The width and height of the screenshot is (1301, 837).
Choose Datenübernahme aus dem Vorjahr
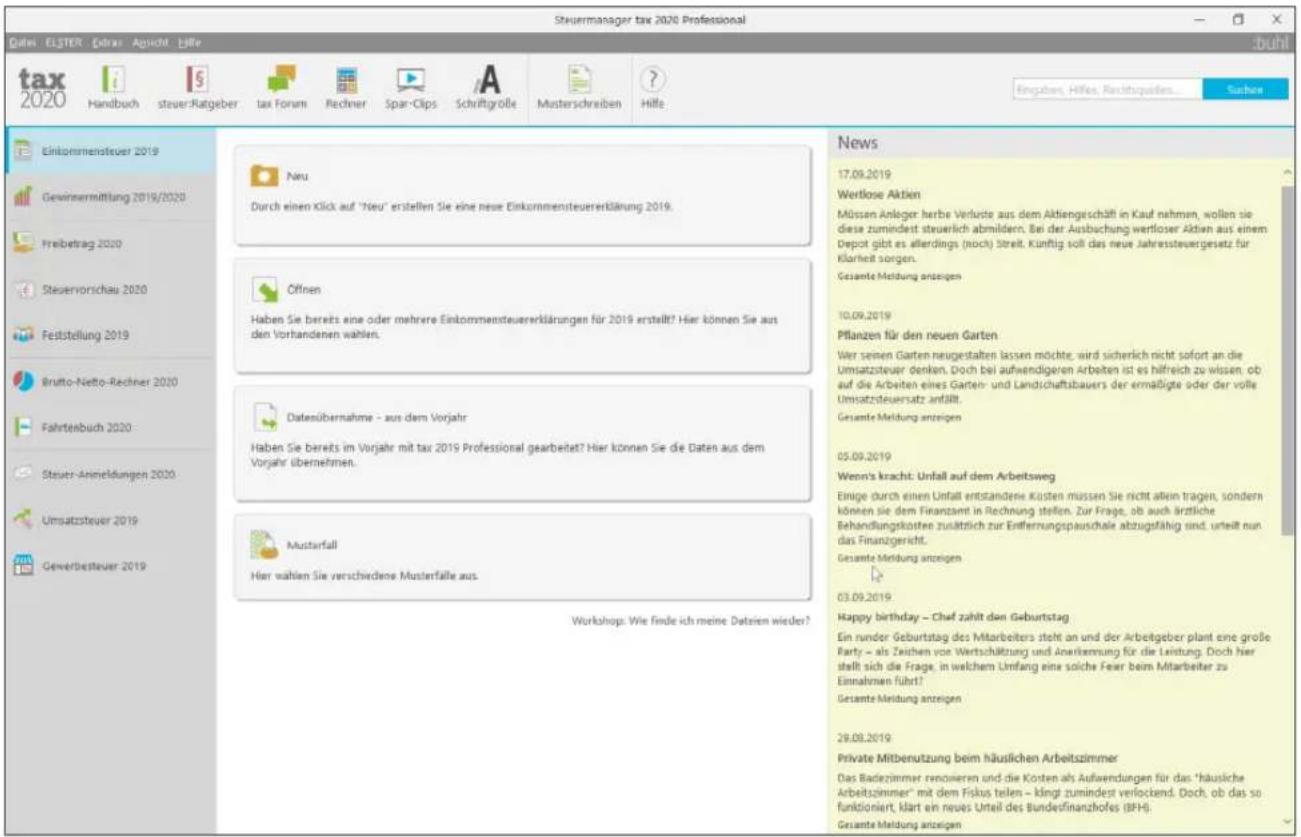click(x=522, y=444)
